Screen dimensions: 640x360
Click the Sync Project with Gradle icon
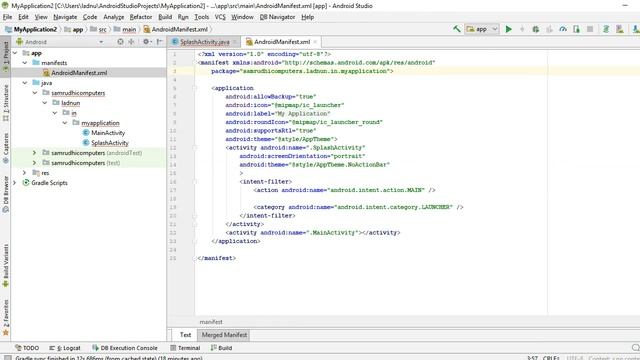606,29
